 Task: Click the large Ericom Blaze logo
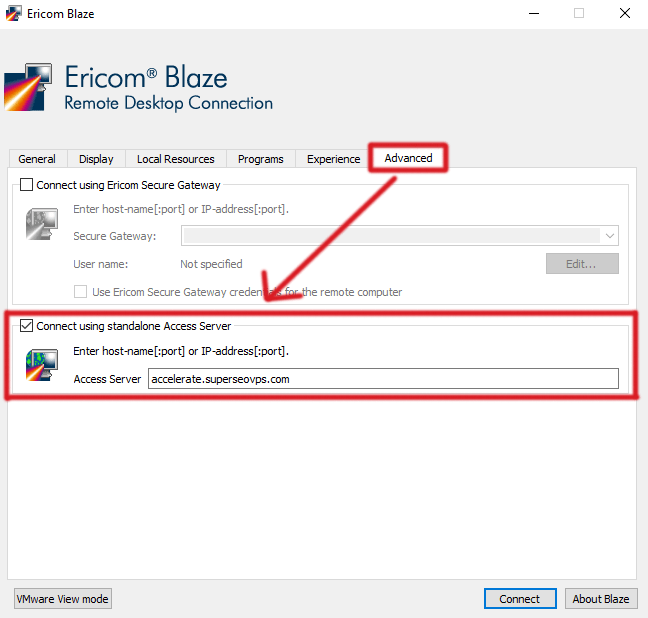click(28, 87)
